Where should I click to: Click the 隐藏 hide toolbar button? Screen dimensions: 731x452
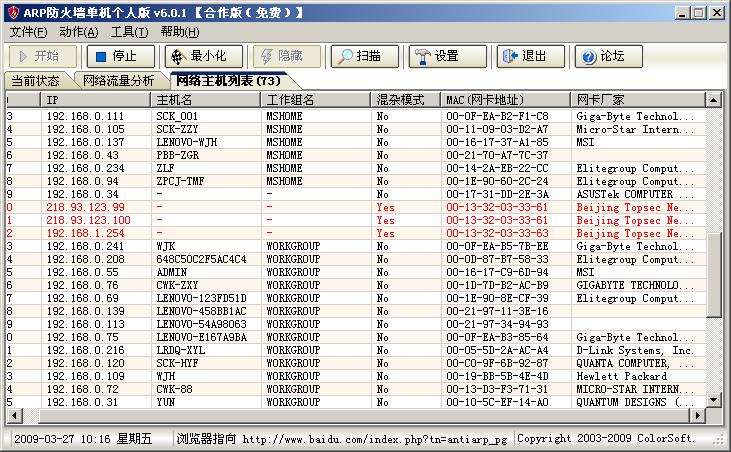tap(287, 56)
